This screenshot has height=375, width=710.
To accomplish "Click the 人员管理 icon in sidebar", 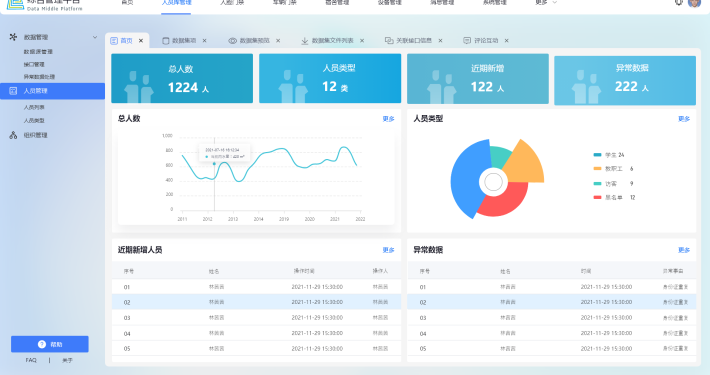I will [13, 91].
